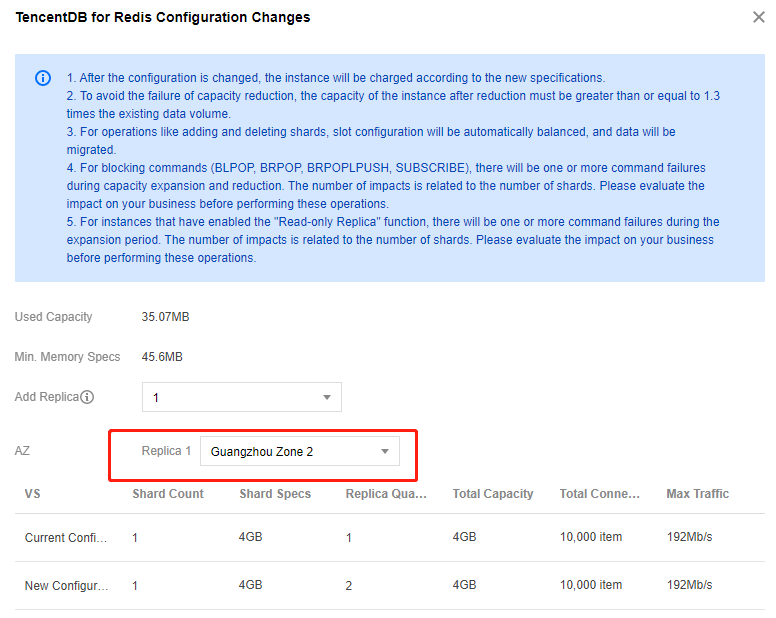The width and height of the screenshot is (776, 618).
Task: Click the Guangzhou Zone 2 dropdown arrow
Action: [385, 451]
